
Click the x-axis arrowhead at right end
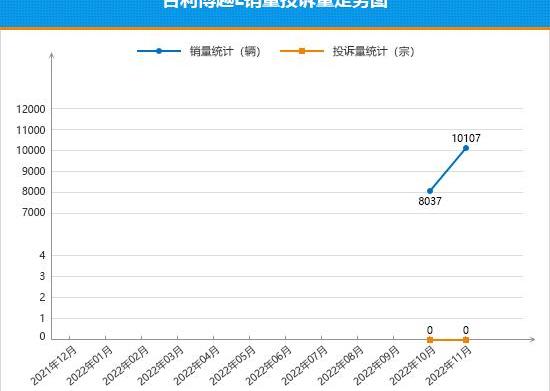tap(532, 339)
